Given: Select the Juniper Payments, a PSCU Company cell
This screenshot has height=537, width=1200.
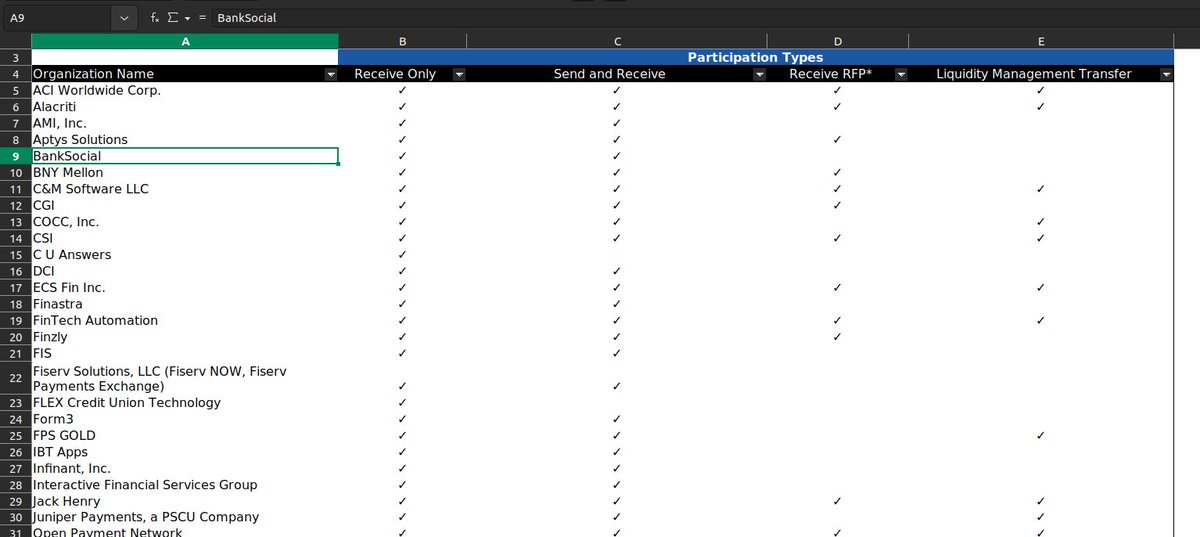Looking at the screenshot, I should tap(185, 518).
